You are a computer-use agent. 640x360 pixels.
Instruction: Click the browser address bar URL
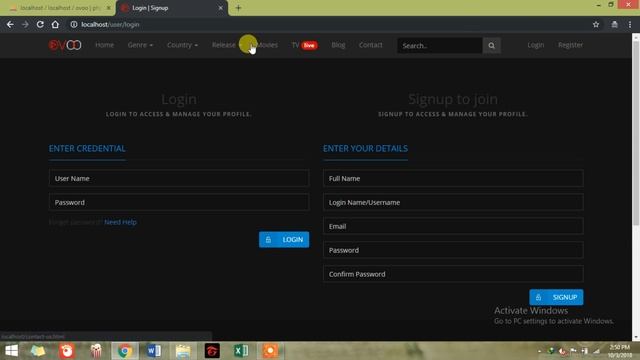tap(110, 24)
